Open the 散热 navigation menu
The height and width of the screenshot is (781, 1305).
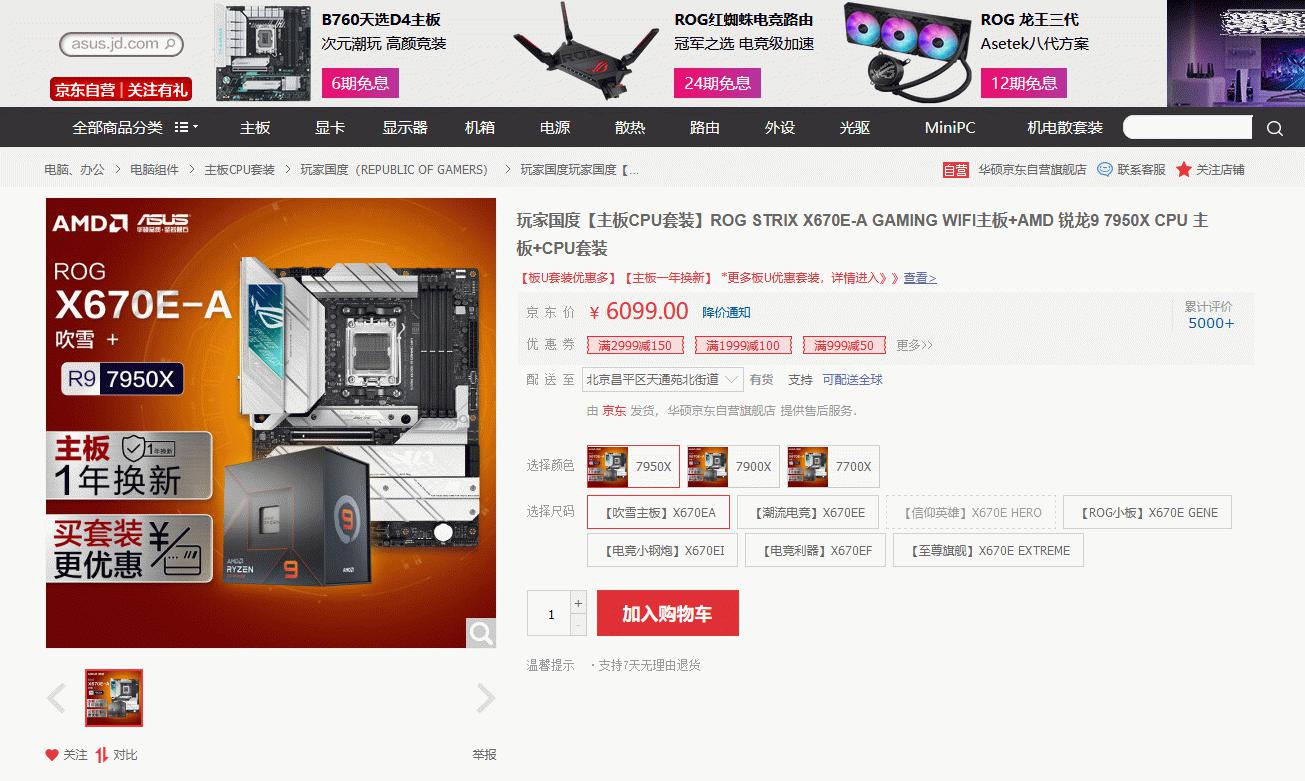(x=630, y=128)
